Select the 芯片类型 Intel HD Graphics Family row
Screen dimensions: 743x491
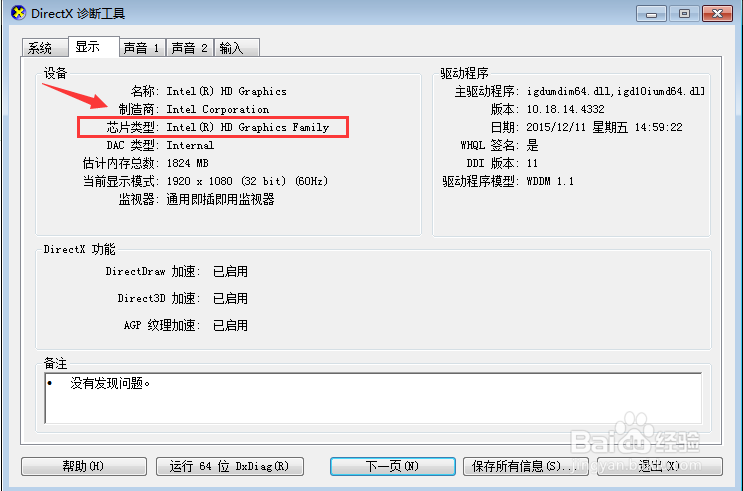coord(213,127)
